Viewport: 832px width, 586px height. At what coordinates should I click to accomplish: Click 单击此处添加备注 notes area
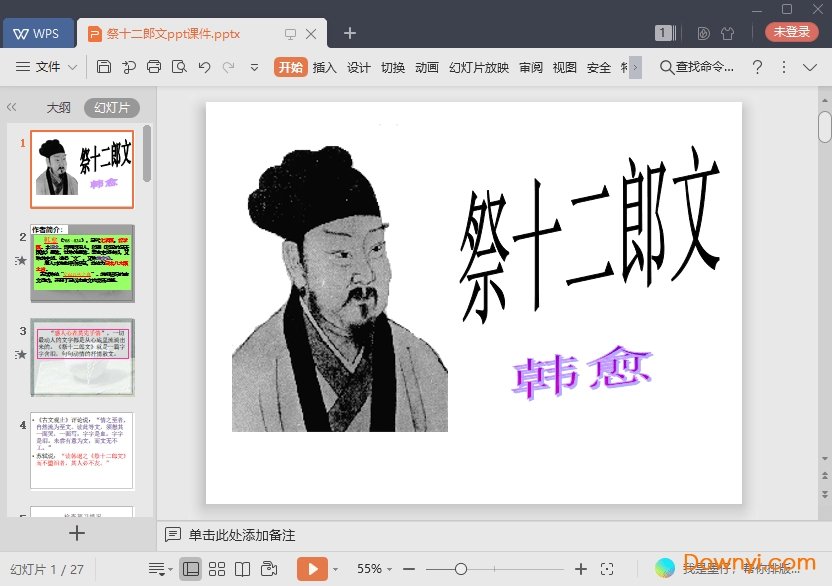pos(242,535)
